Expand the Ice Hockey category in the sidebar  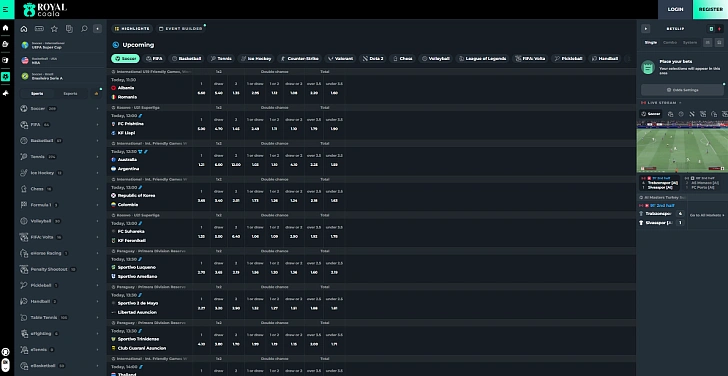pos(60,173)
